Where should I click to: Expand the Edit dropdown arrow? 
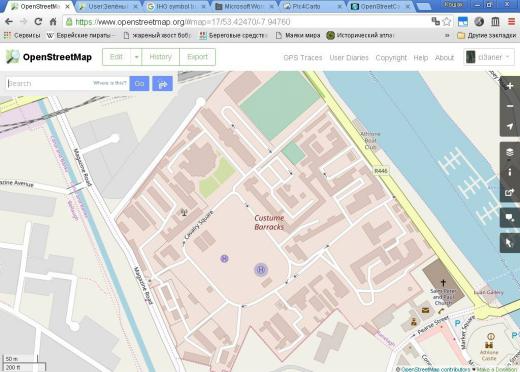pyautogui.click(x=136, y=57)
